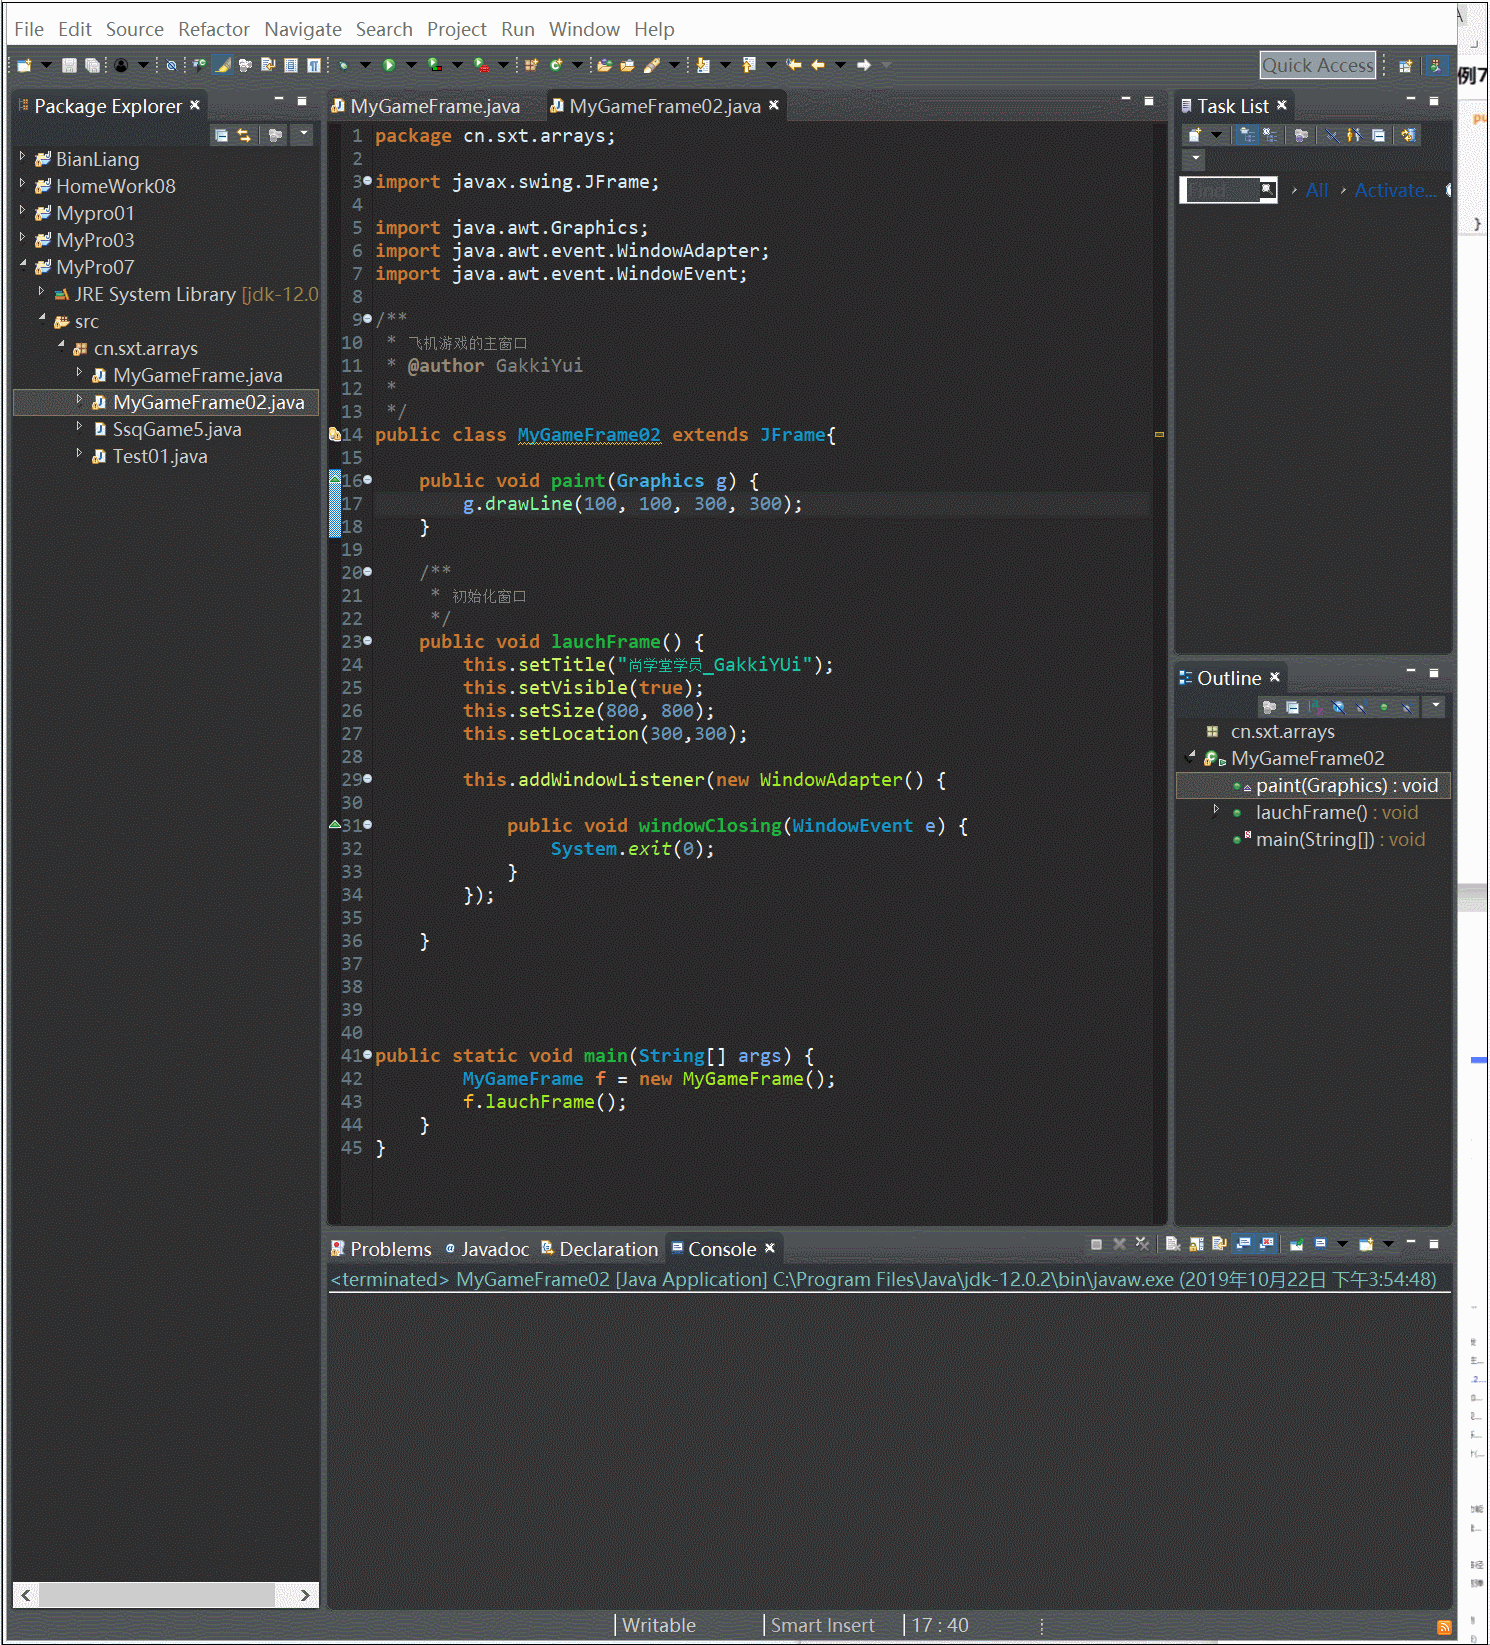Click Collapse All icon in Task List toolbar

1379,135
